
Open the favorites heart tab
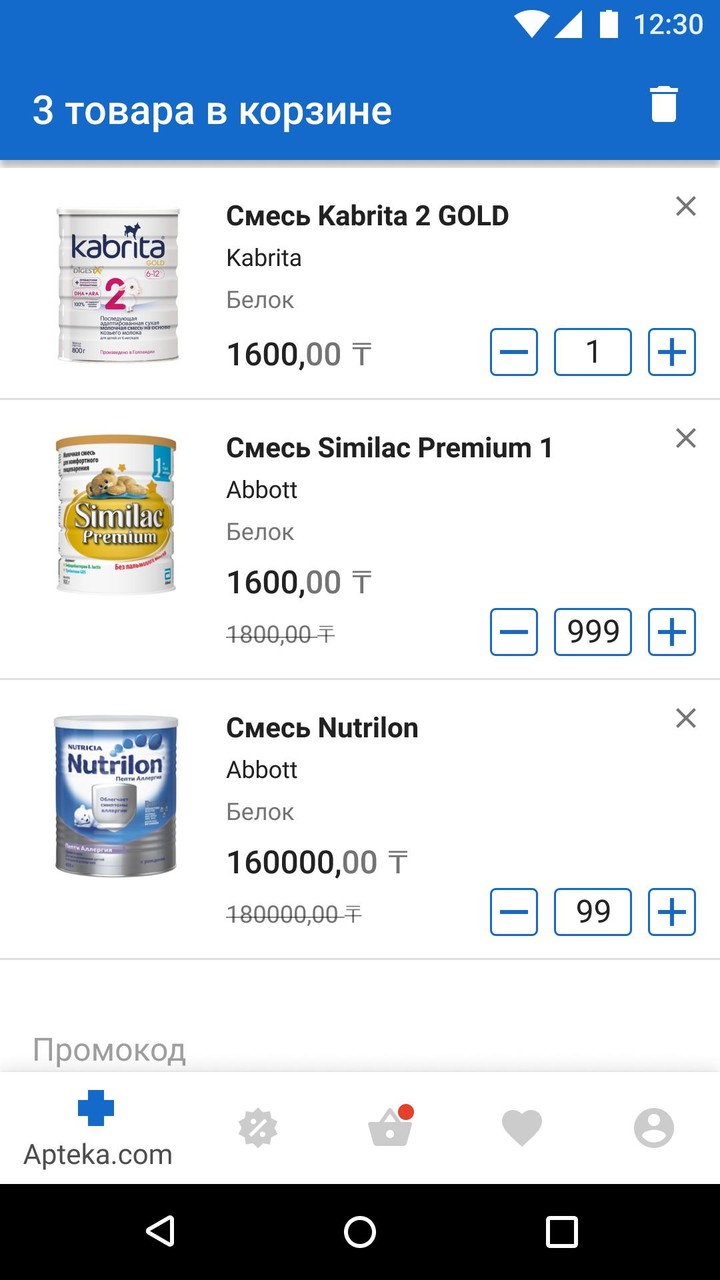point(521,1129)
